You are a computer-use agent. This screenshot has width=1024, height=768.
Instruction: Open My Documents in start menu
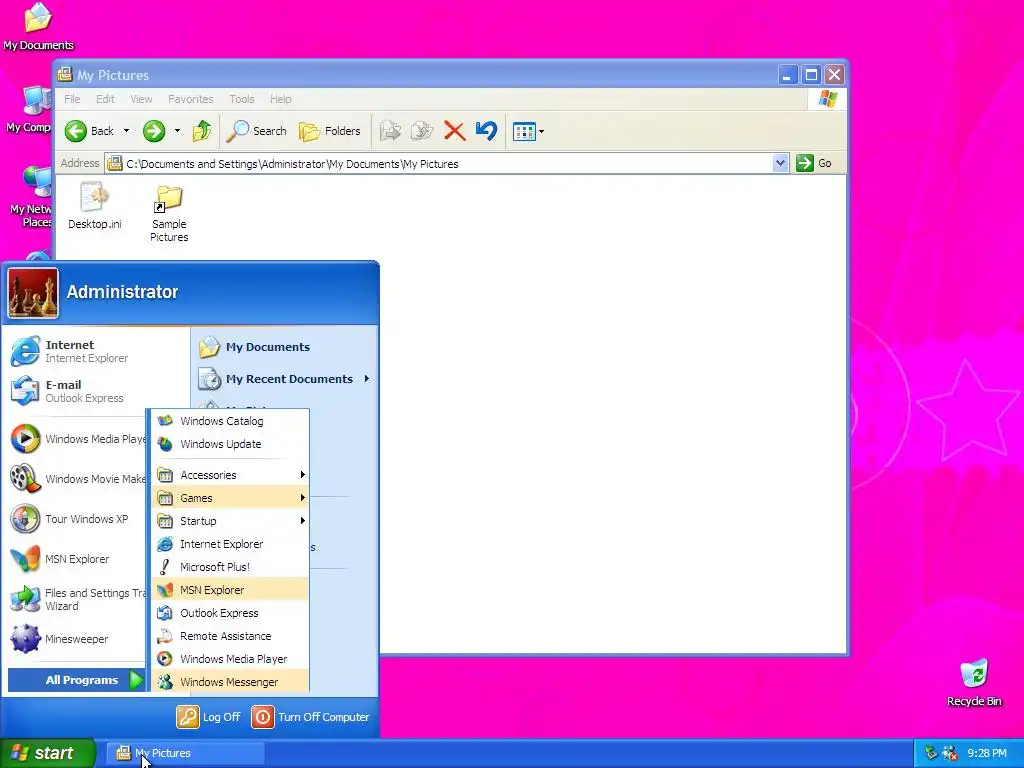[255, 347]
